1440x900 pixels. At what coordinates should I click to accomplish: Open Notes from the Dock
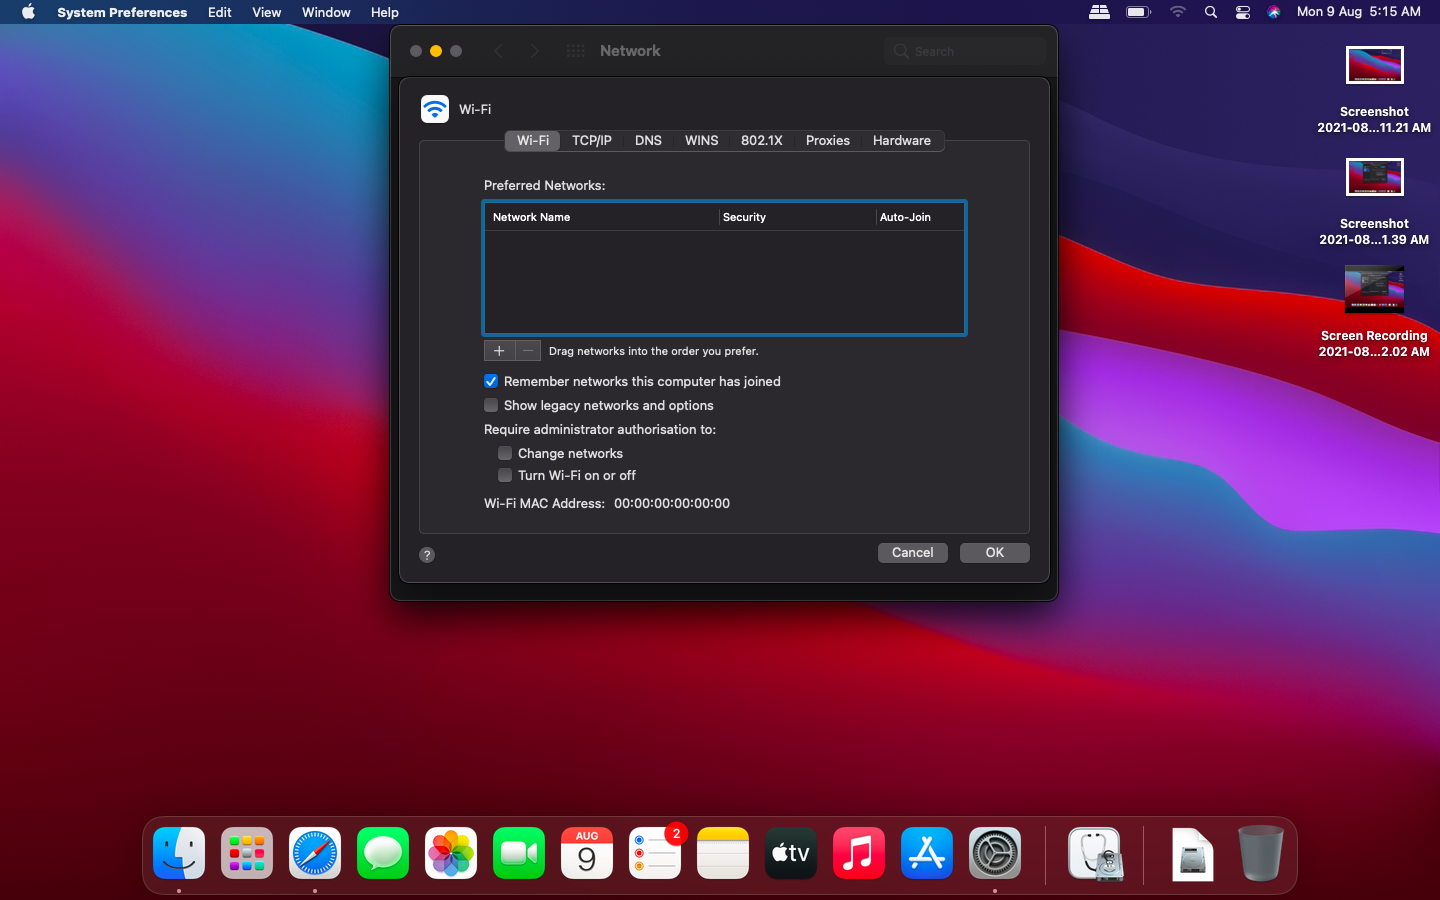pyautogui.click(x=723, y=853)
